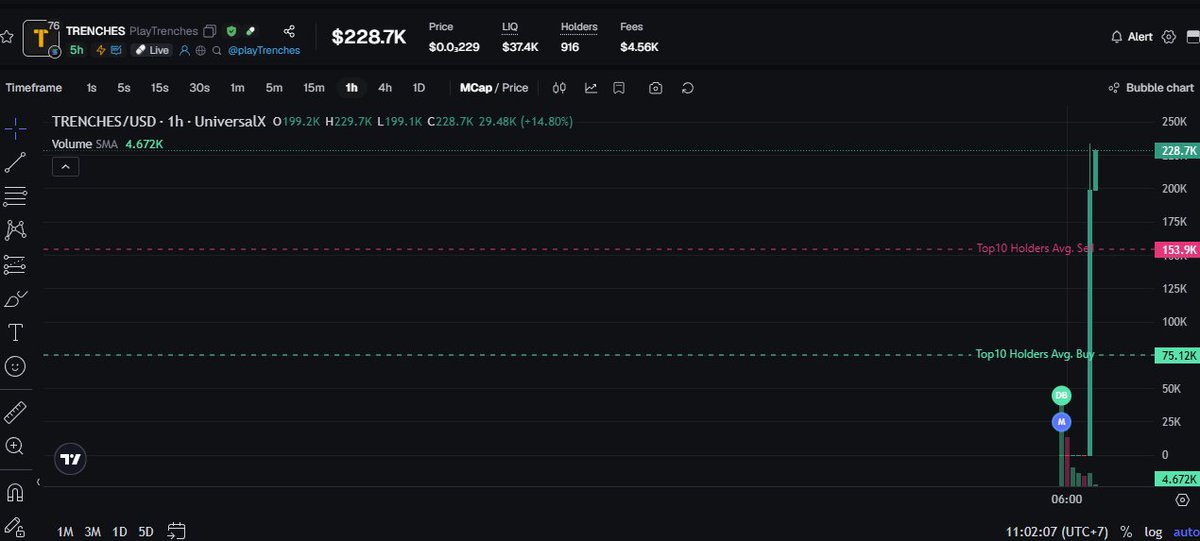Set the date range to 3M
The image size is (1200, 541).
pyautogui.click(x=93, y=531)
